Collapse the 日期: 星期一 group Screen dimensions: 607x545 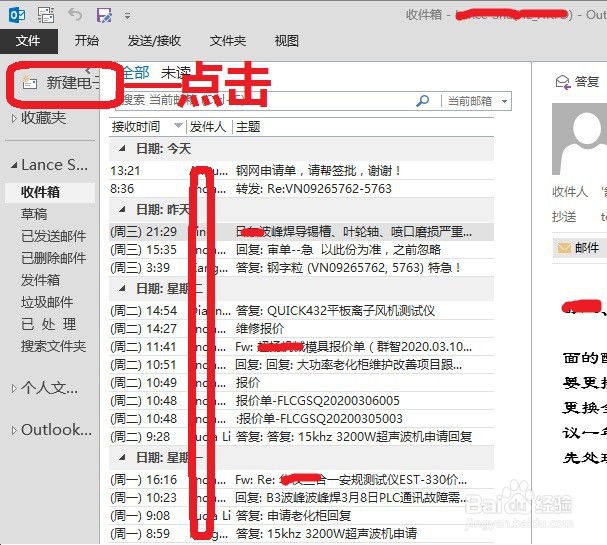(122, 457)
